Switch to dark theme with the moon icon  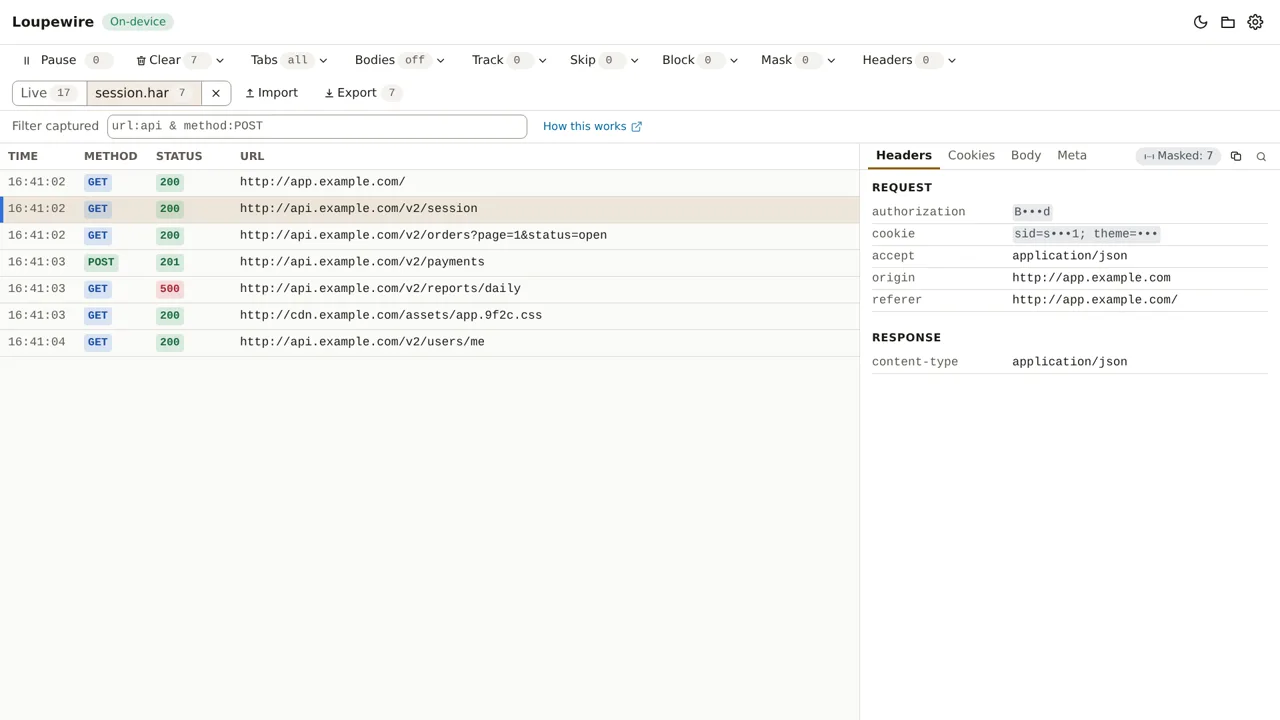(x=1201, y=22)
